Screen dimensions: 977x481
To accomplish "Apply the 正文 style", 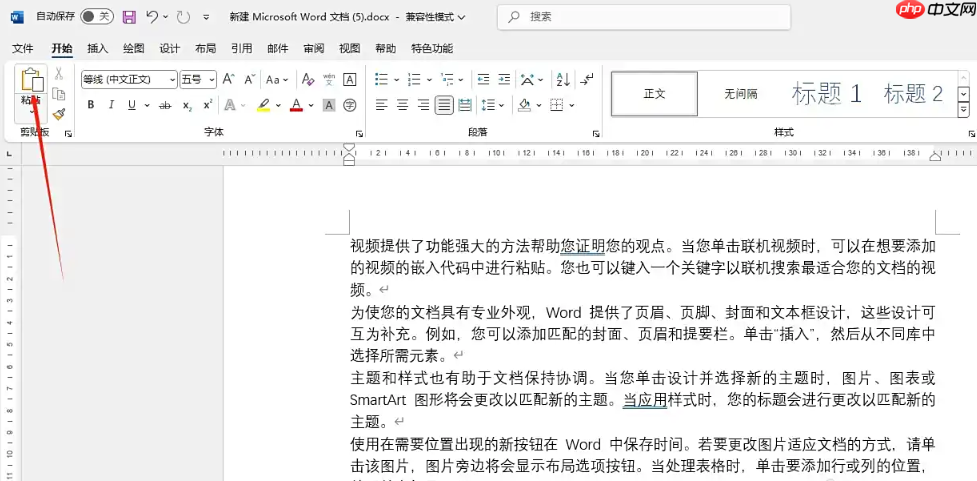I will point(654,94).
